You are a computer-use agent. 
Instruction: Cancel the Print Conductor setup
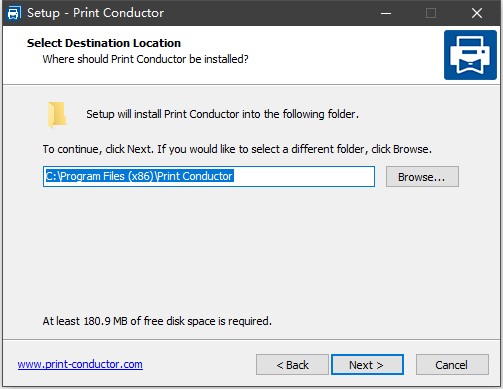452,365
